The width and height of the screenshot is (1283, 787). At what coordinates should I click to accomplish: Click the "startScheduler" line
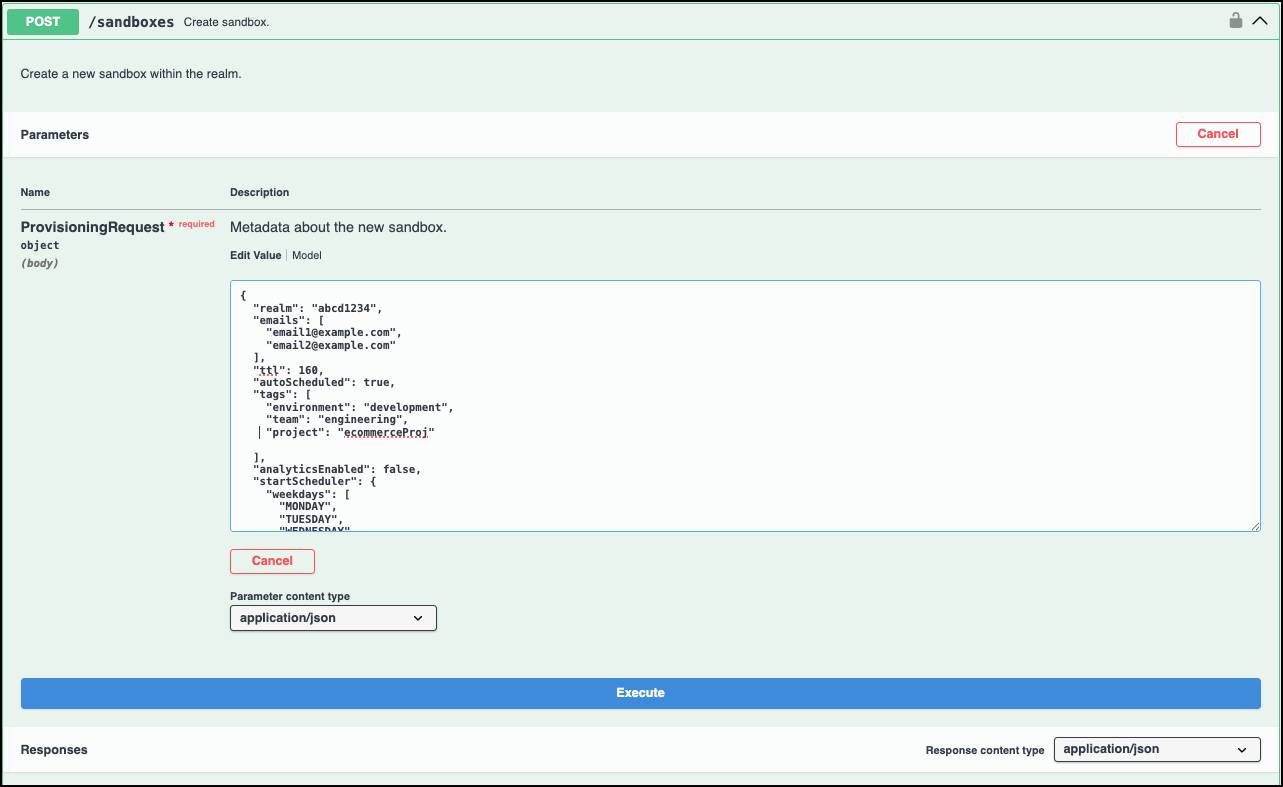(314, 481)
